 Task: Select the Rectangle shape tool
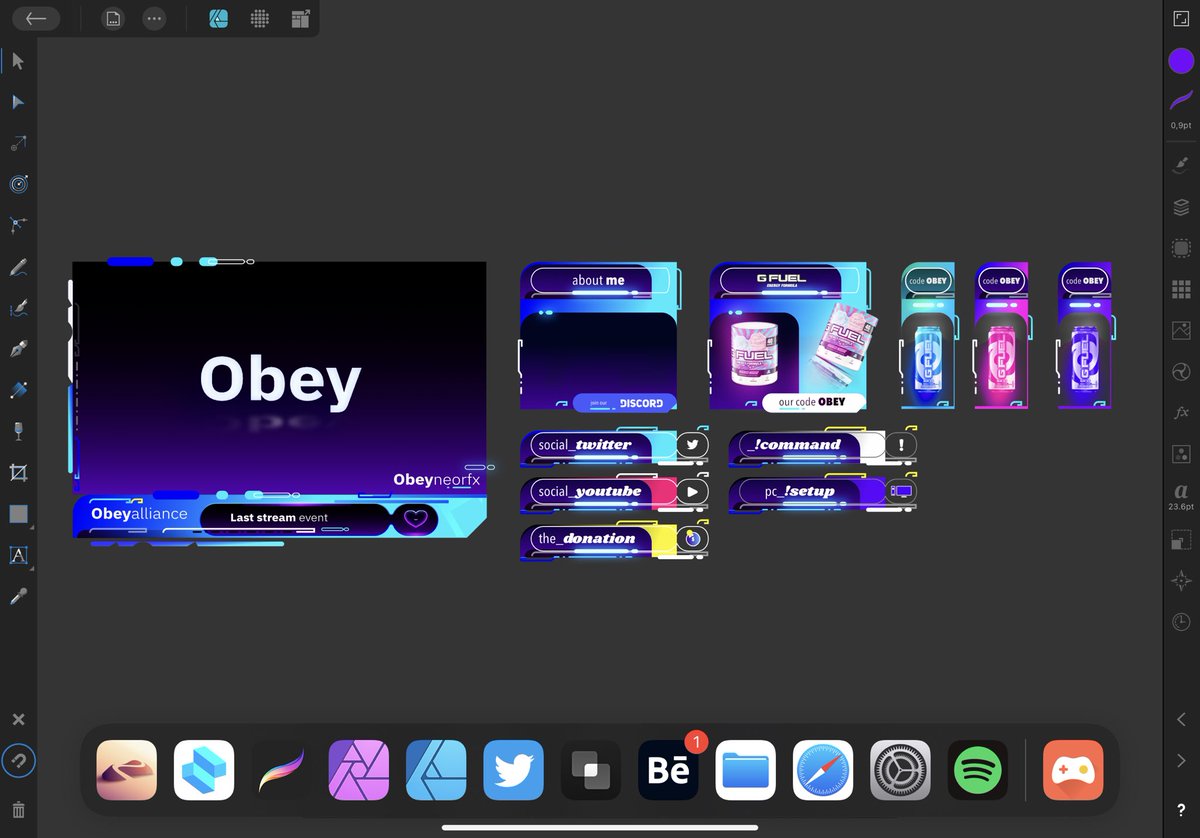18,514
